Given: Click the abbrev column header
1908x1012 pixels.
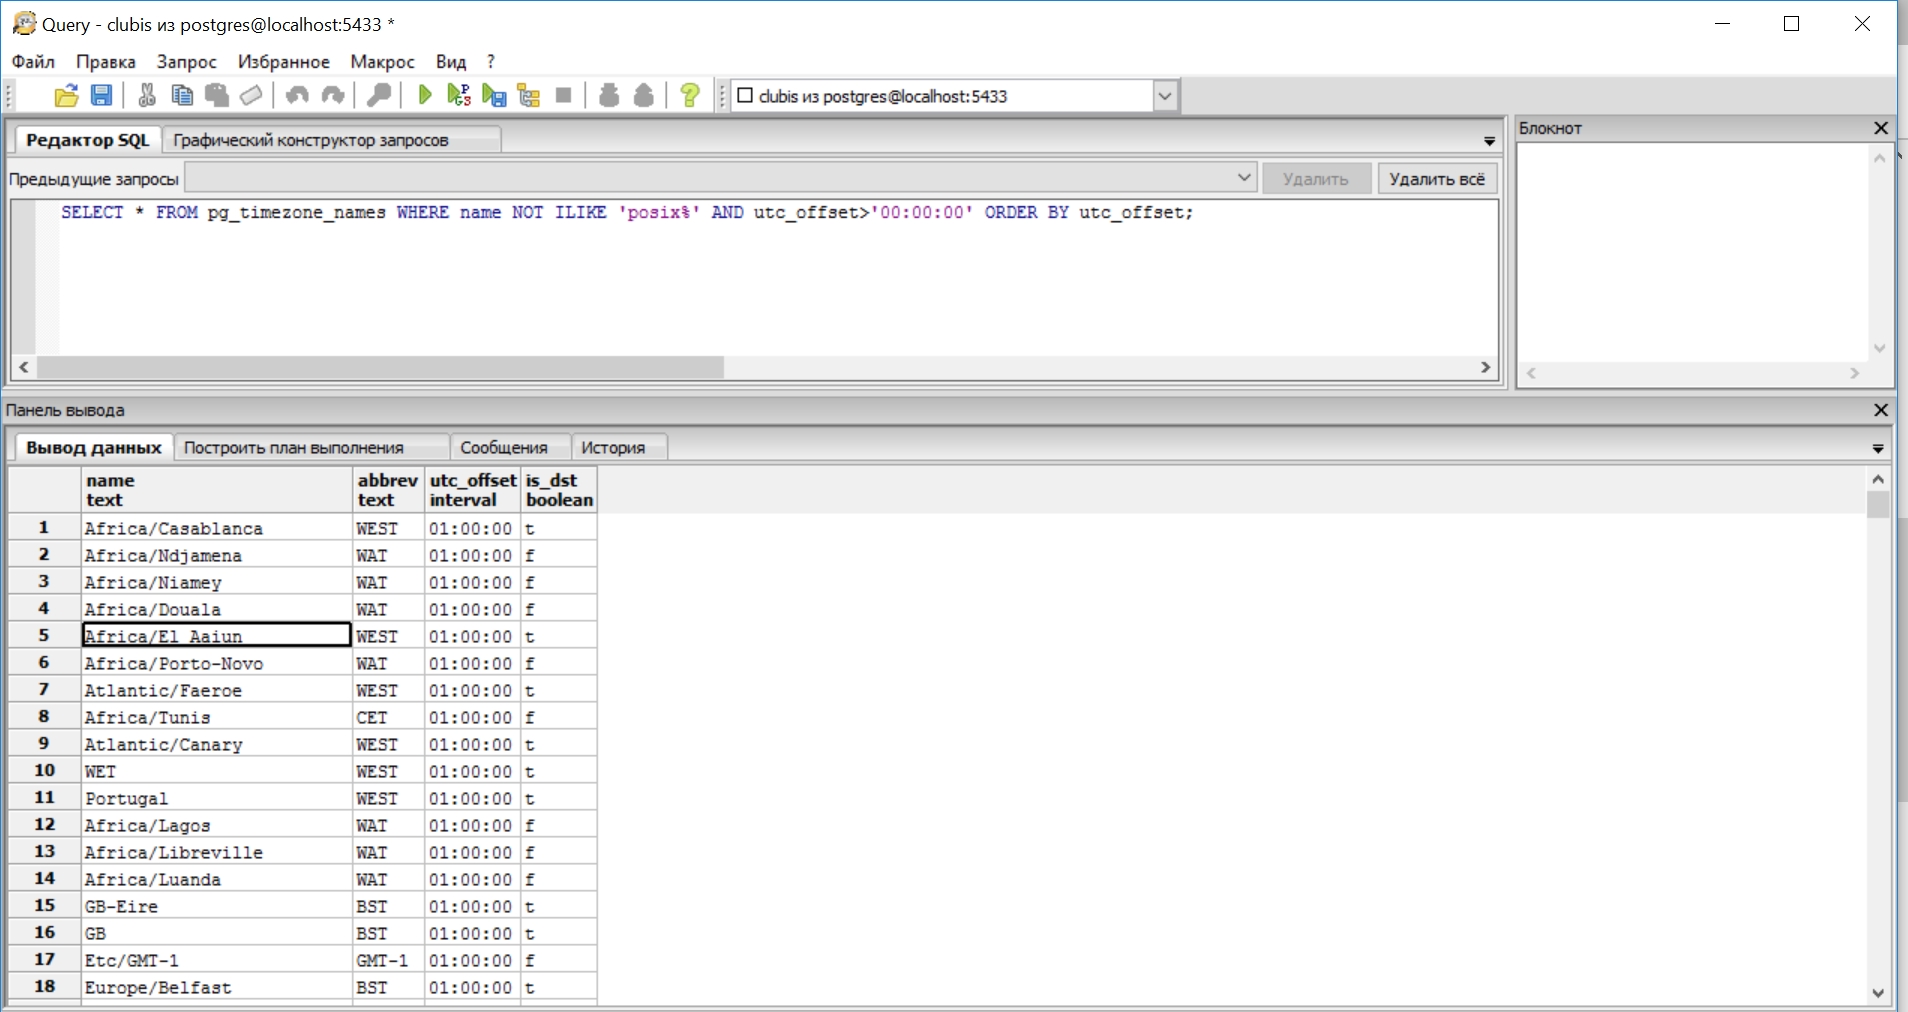Looking at the screenshot, I should pyautogui.click(x=389, y=490).
